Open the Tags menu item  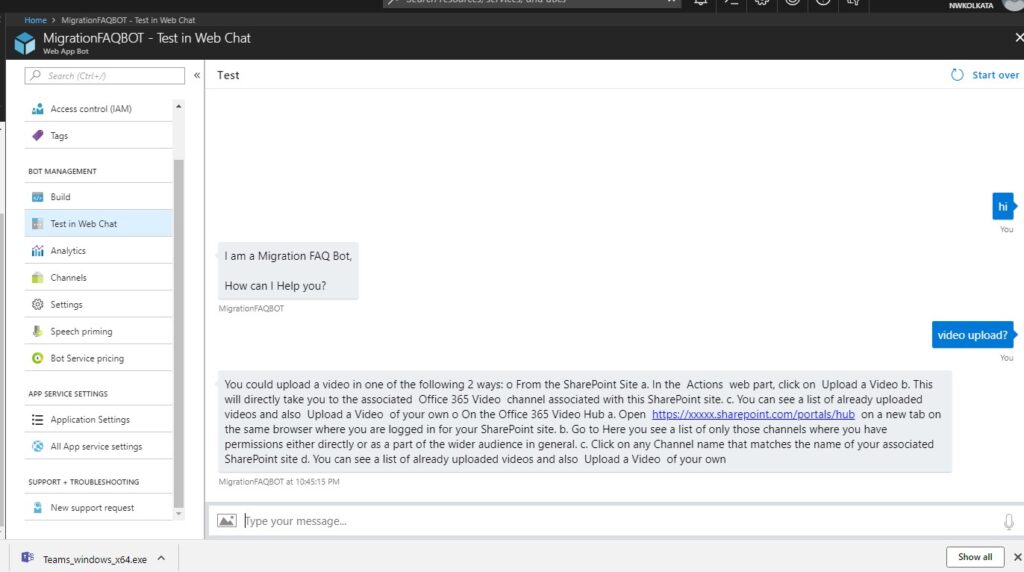99,136
